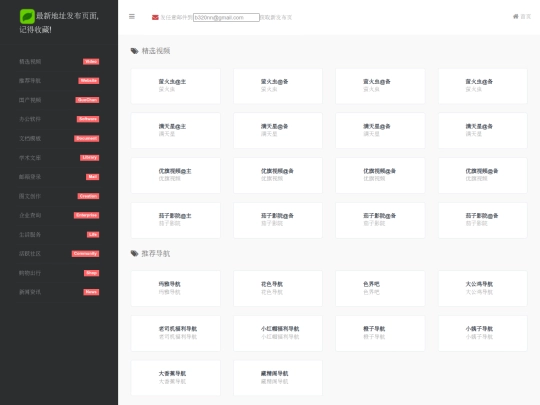
Task: Click the 推荐导航 section heading
Action: (156, 254)
